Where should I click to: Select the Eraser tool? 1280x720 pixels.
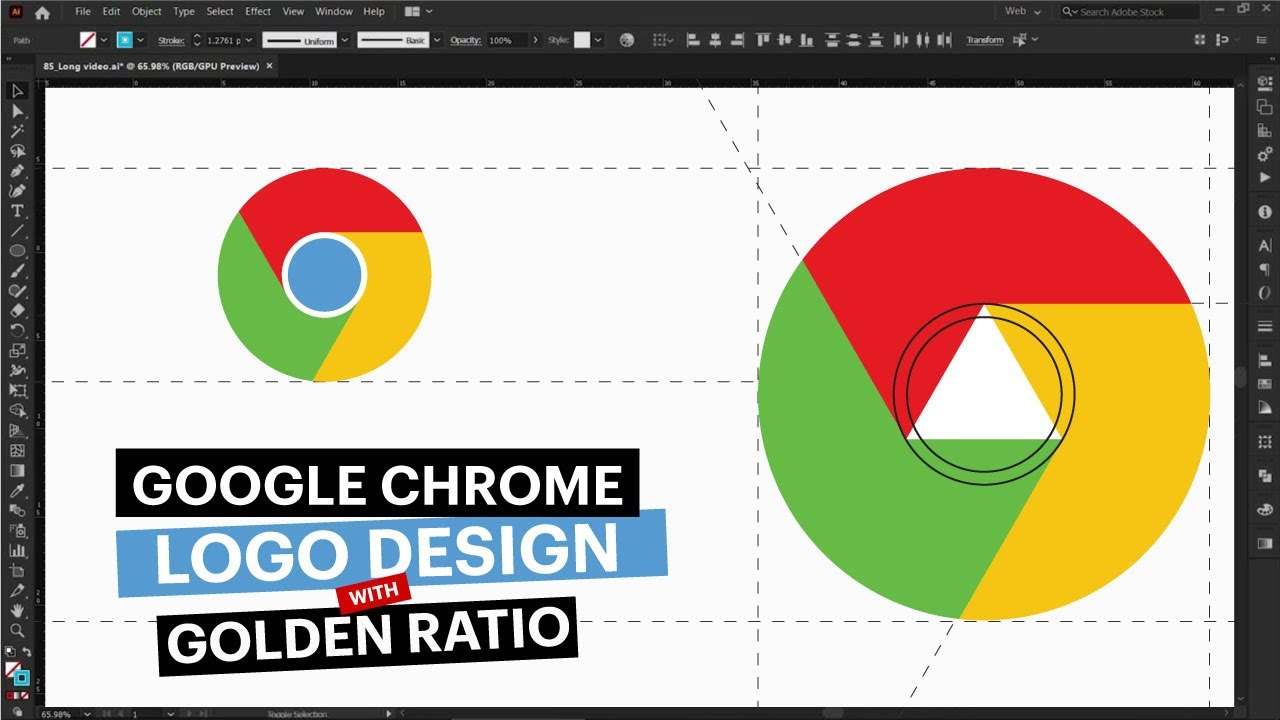point(17,311)
